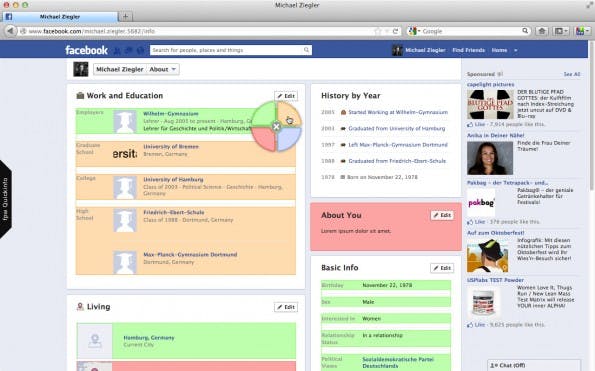
Task: Open account dropdown arrow next to Home
Action: 515,50
